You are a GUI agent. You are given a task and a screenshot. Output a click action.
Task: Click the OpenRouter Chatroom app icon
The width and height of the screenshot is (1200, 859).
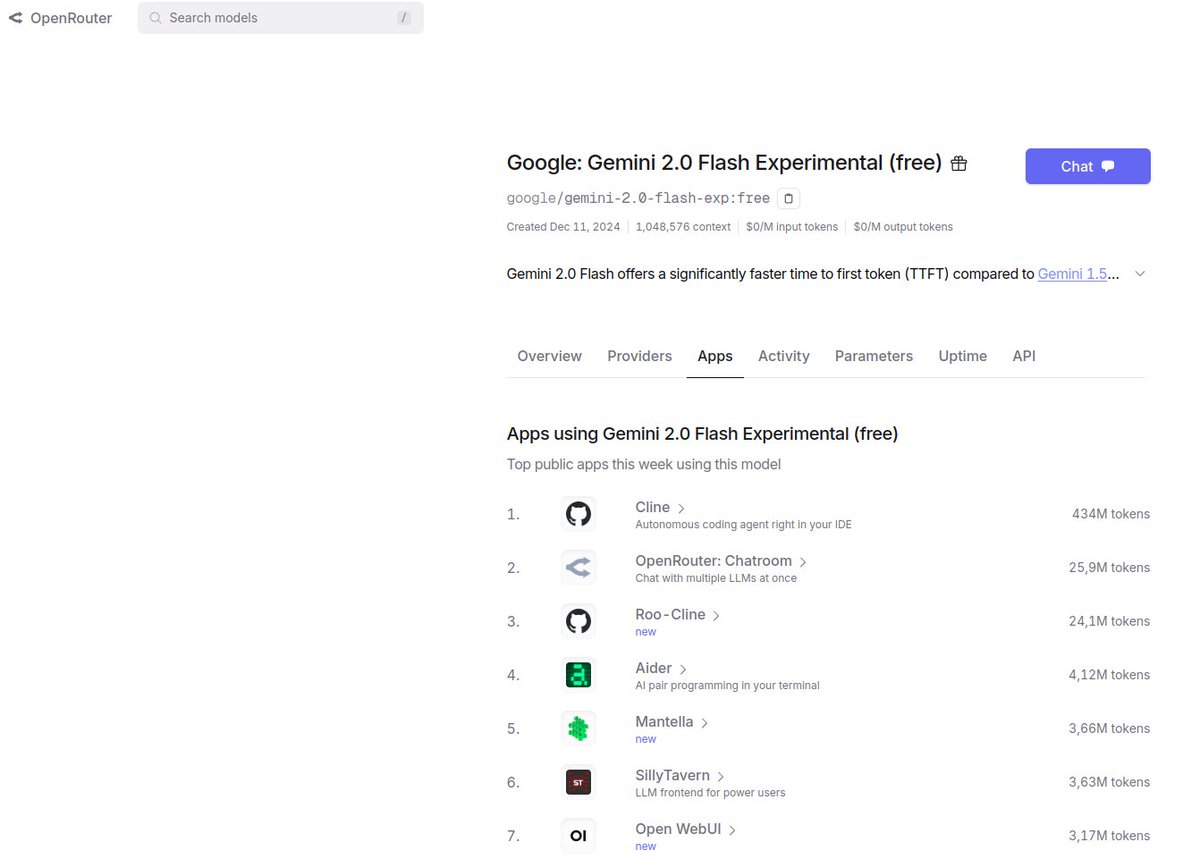(x=578, y=567)
